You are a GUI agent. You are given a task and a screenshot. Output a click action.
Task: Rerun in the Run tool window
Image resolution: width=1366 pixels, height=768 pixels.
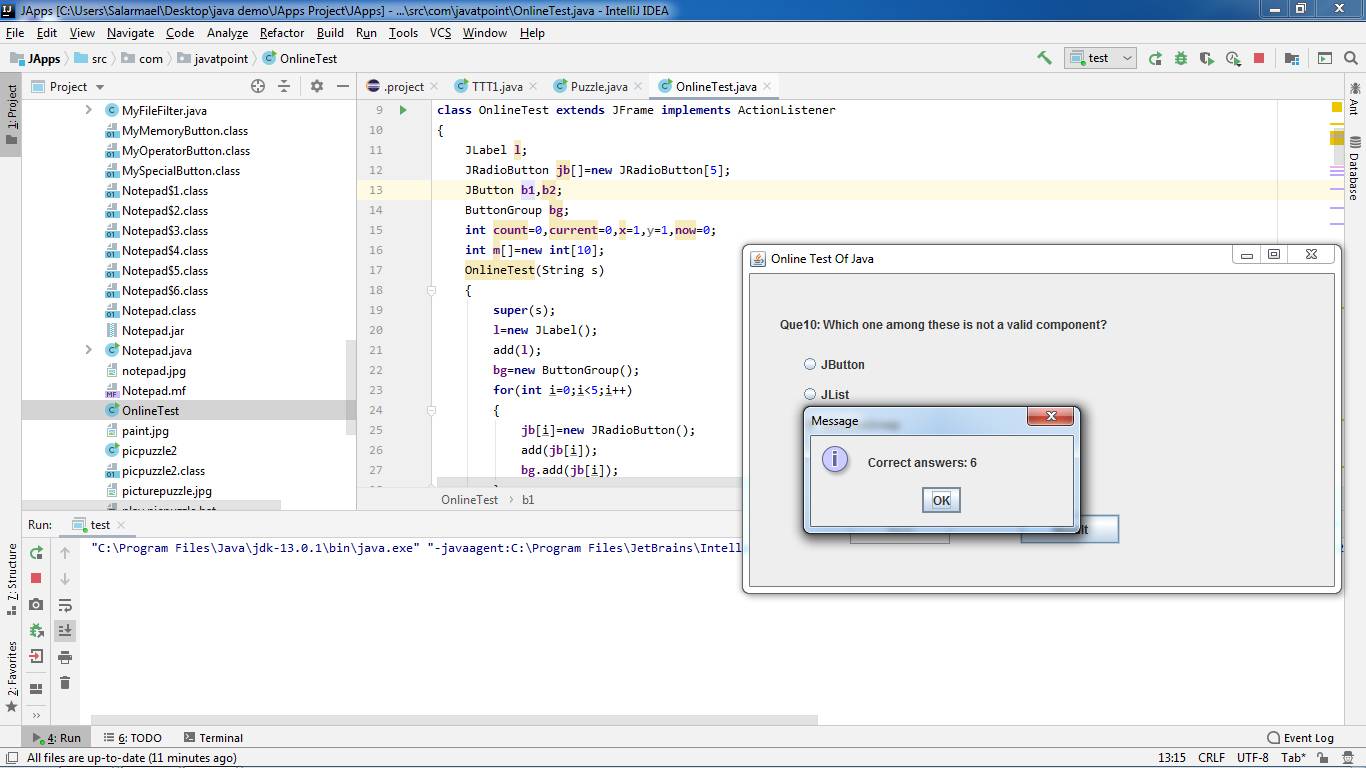coord(36,552)
